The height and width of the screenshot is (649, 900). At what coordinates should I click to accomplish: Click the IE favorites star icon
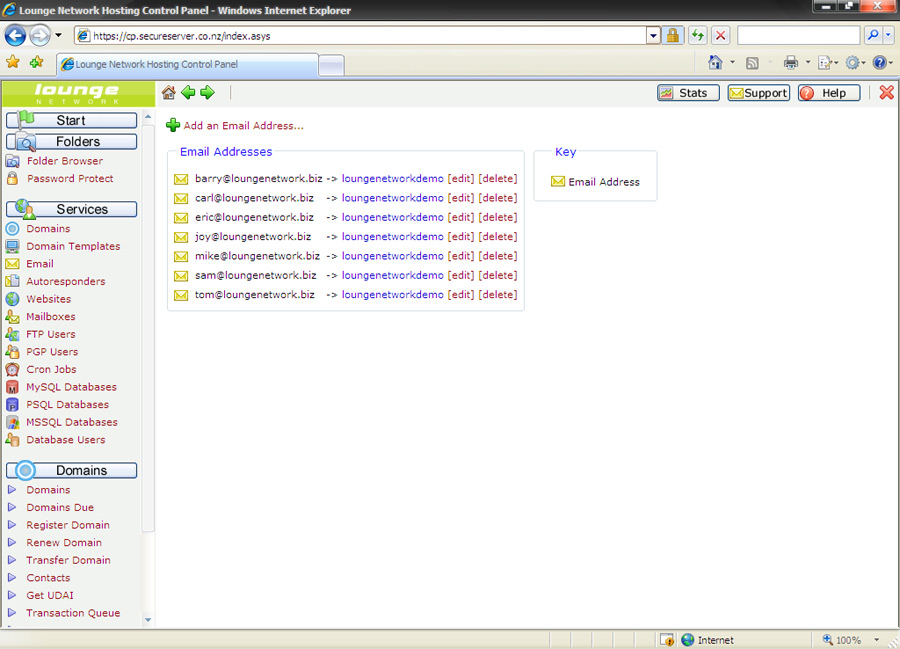point(13,62)
